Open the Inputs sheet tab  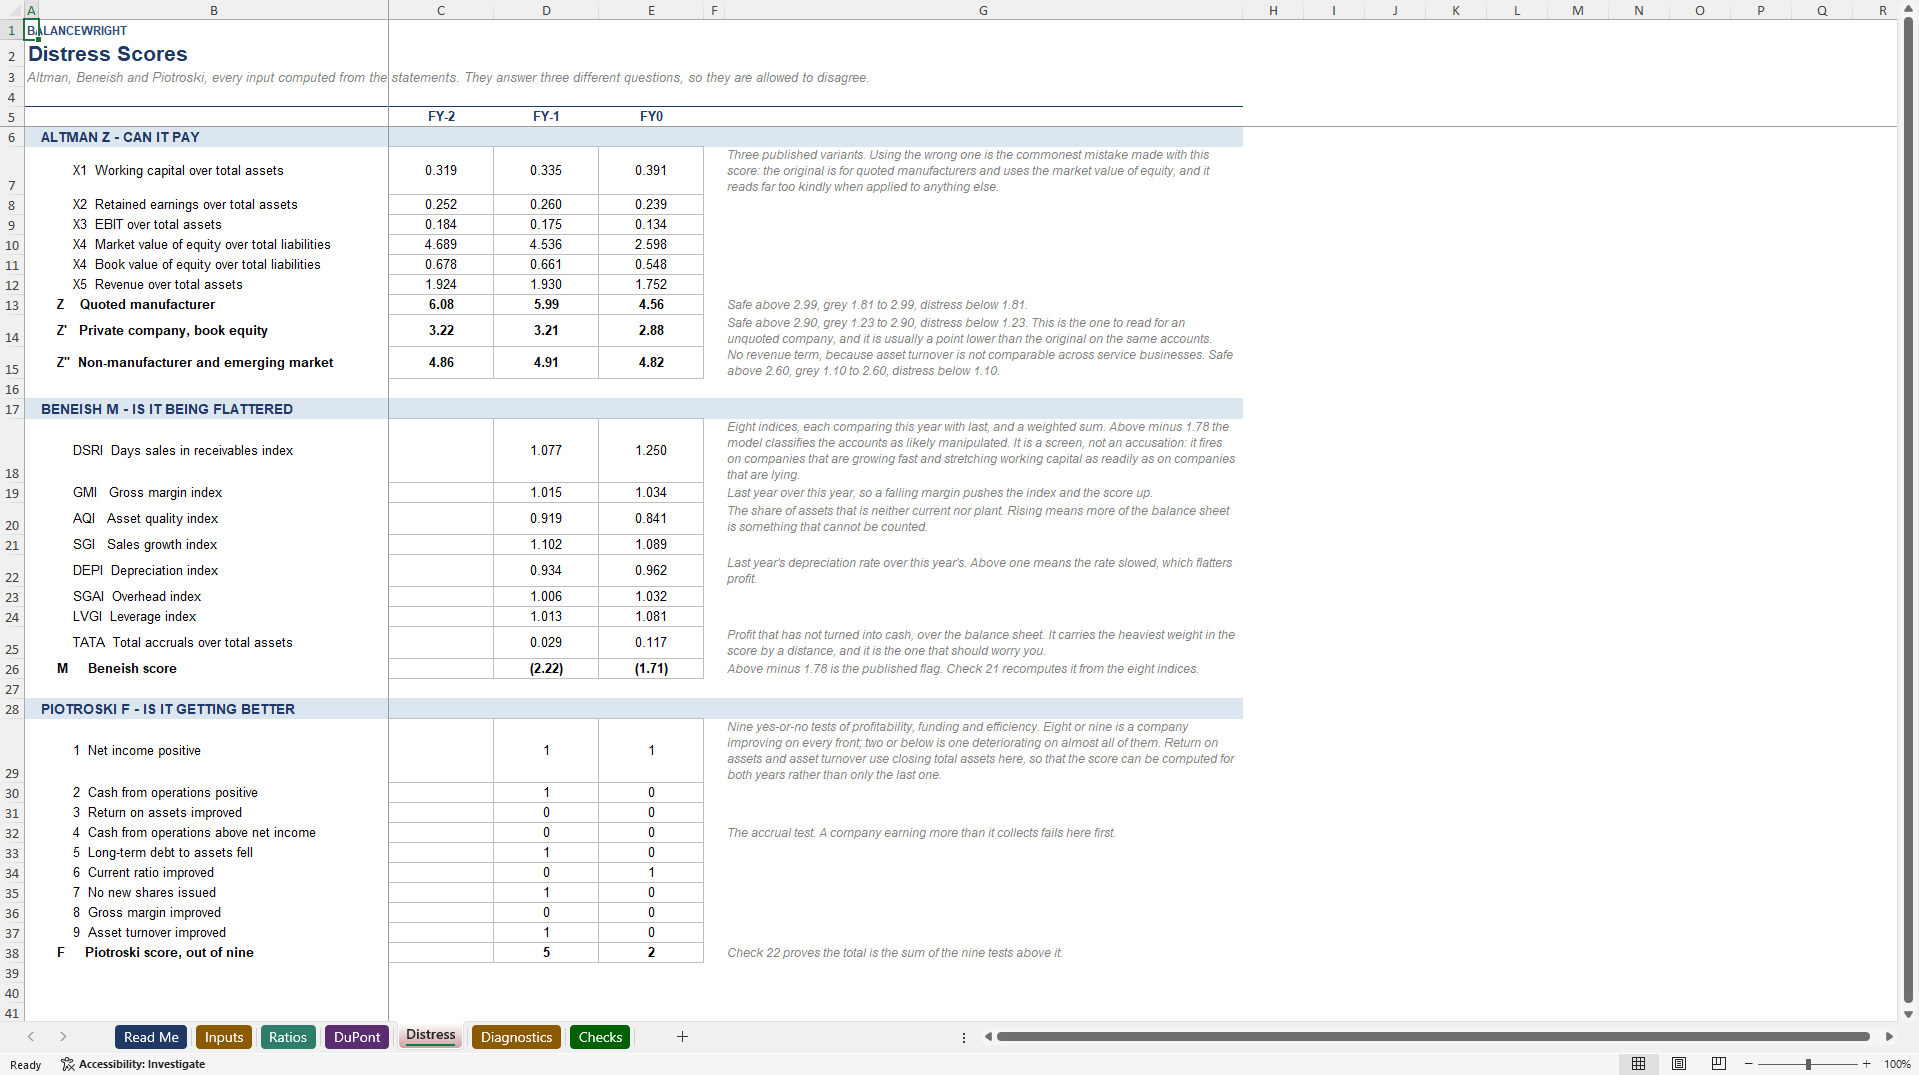pyautogui.click(x=224, y=1037)
